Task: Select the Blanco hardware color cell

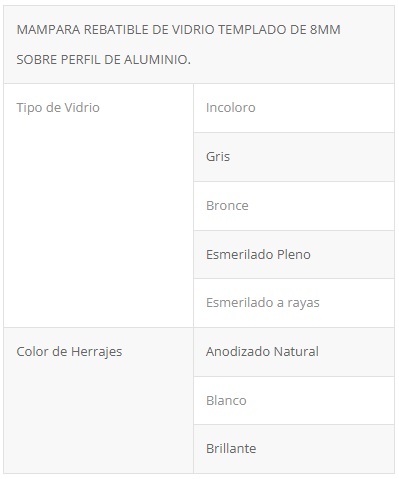Action: 294,400
